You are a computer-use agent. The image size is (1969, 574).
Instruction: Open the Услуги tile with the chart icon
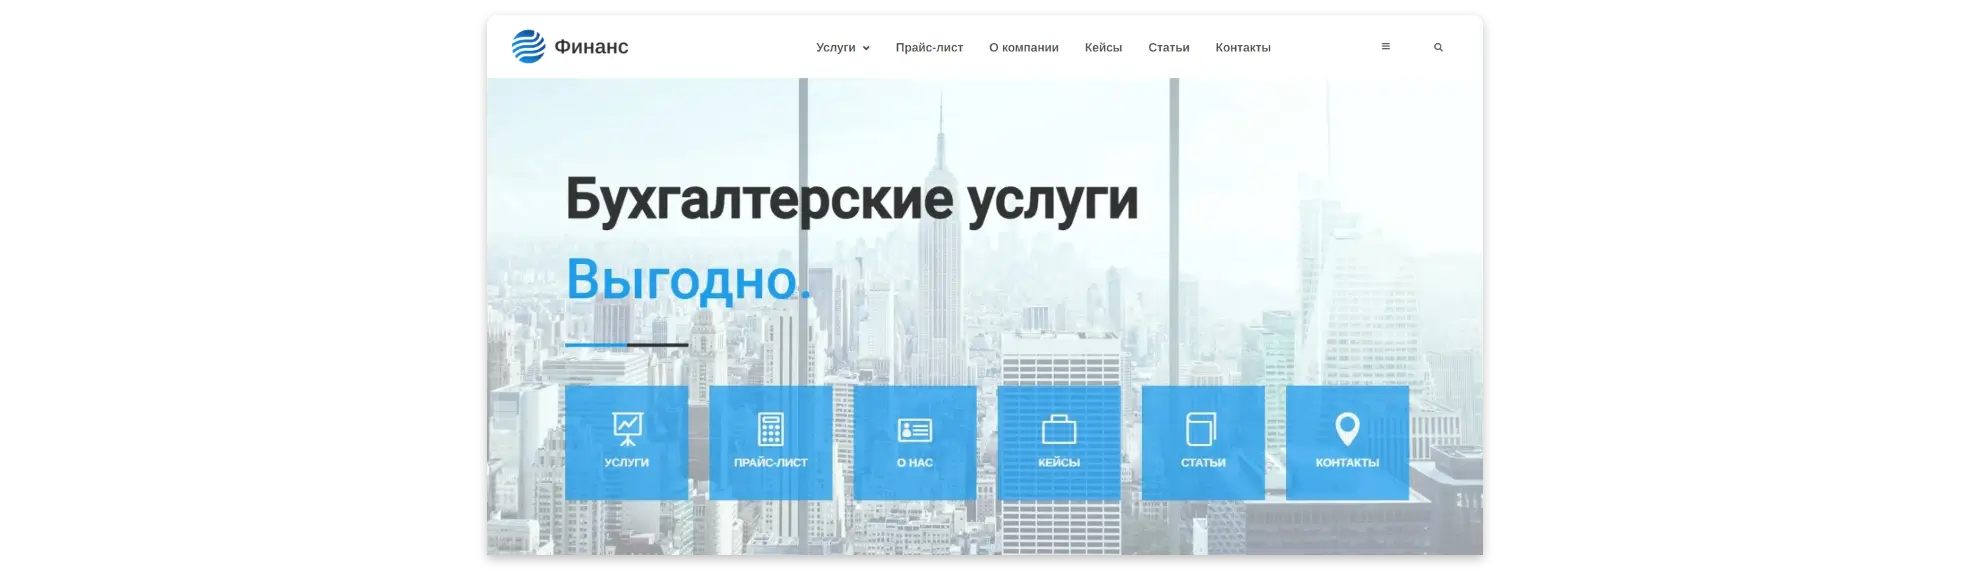[x=626, y=443]
